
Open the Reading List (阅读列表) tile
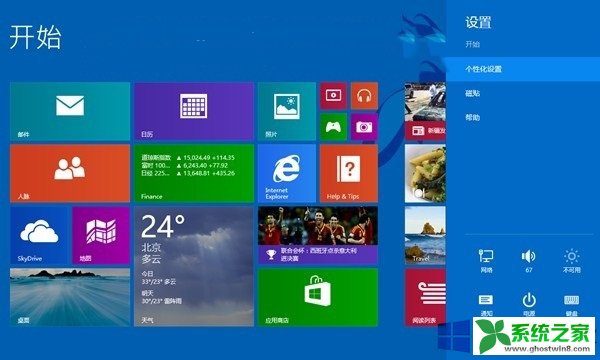pyautogui.click(x=425, y=297)
